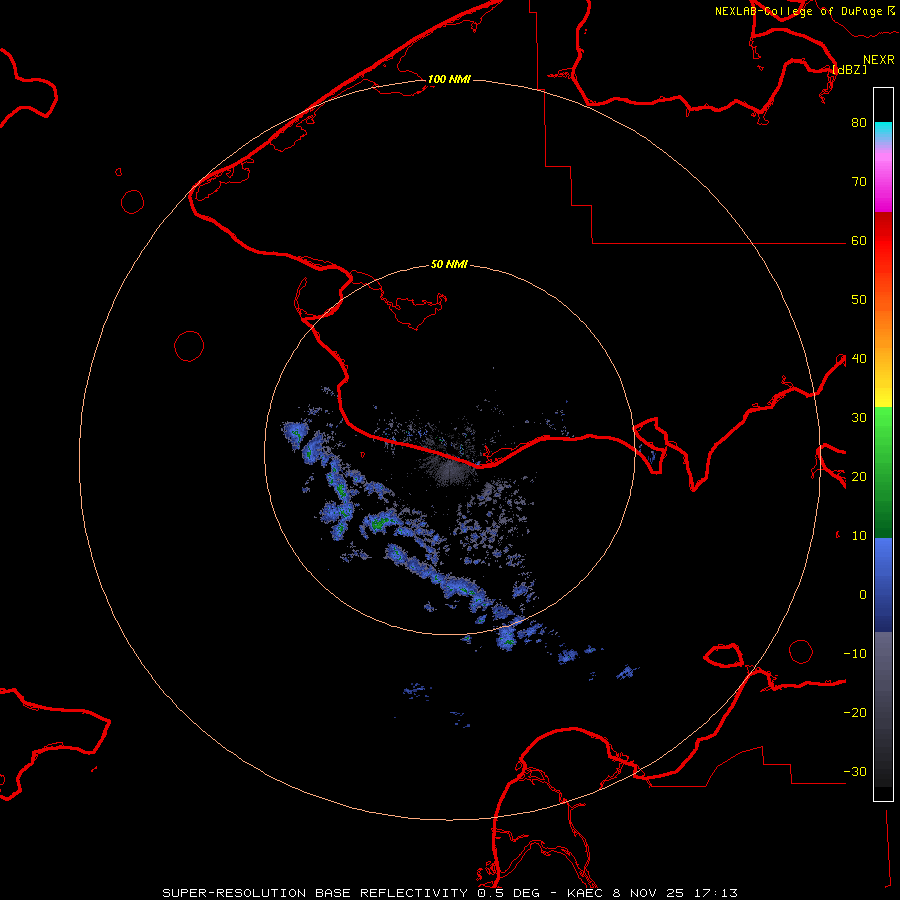
Task: Click the 17:13 timestamp in the caption
Action: [718, 893]
